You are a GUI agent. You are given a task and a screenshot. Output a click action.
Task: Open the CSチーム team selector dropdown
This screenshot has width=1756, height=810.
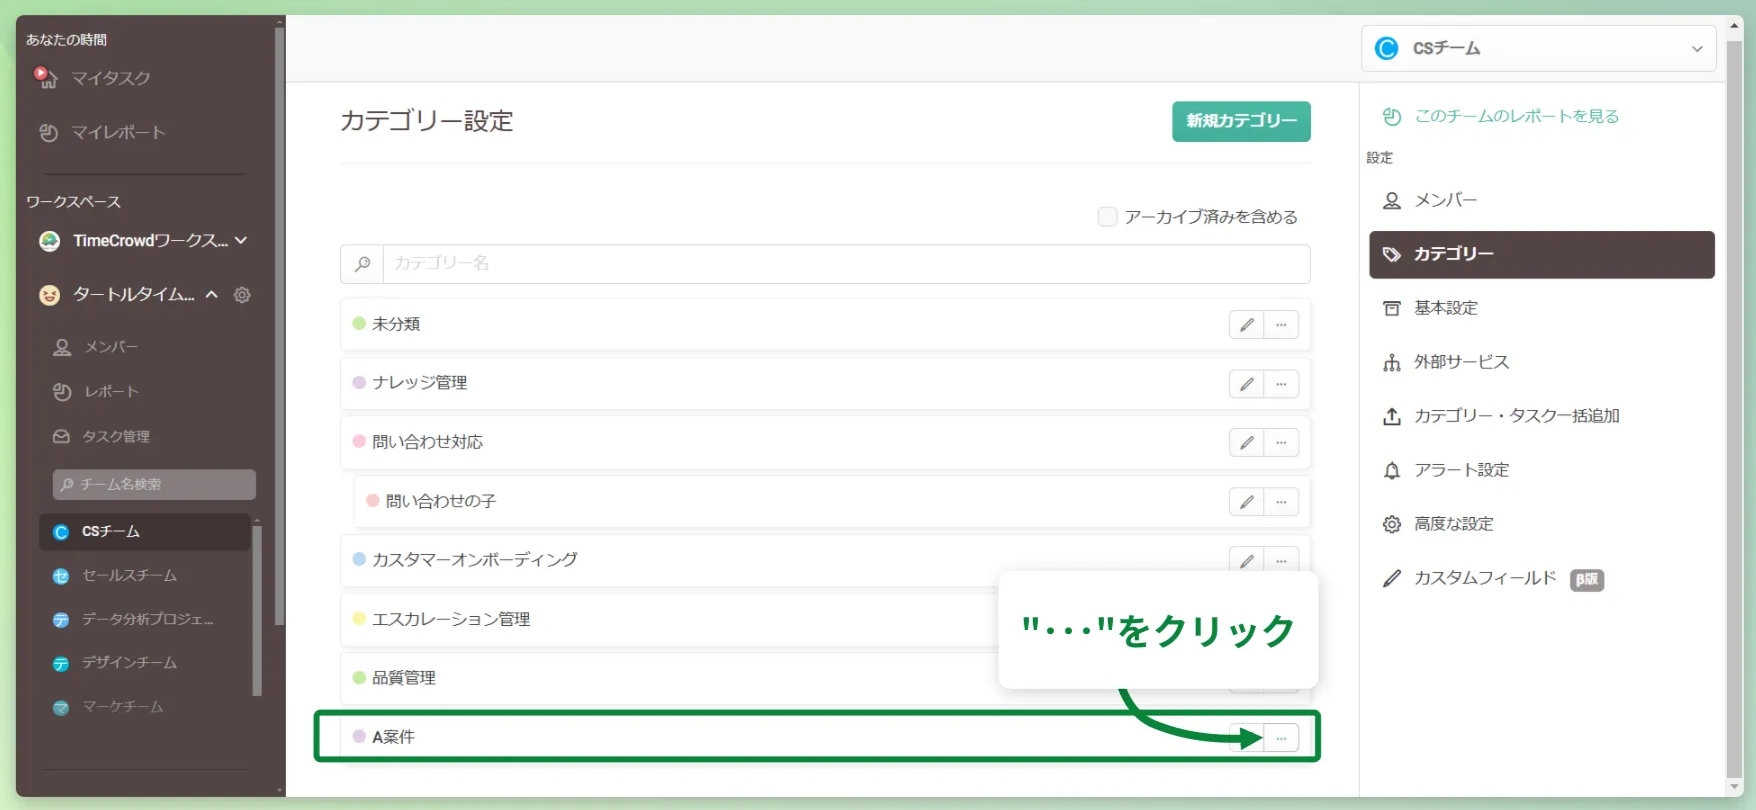click(x=1538, y=48)
